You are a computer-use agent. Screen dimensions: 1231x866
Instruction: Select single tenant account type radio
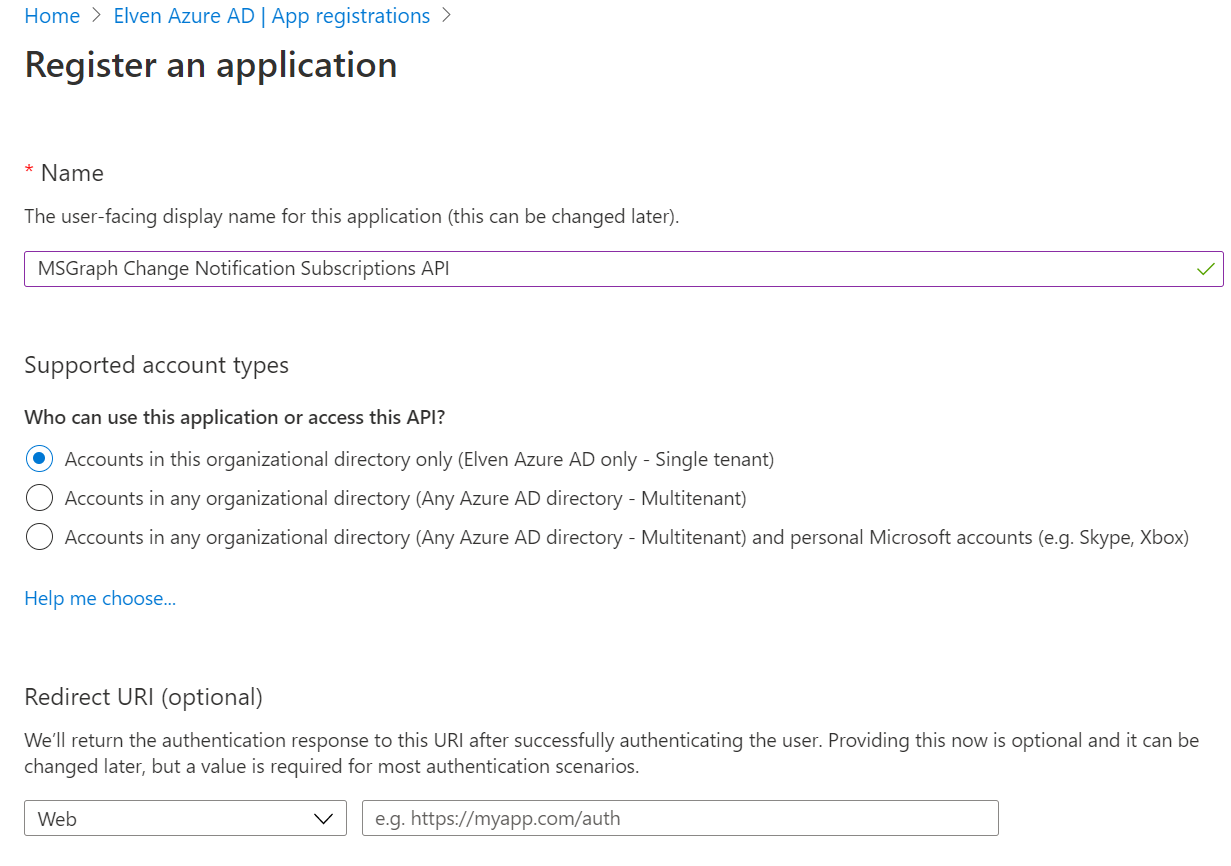click(39, 460)
